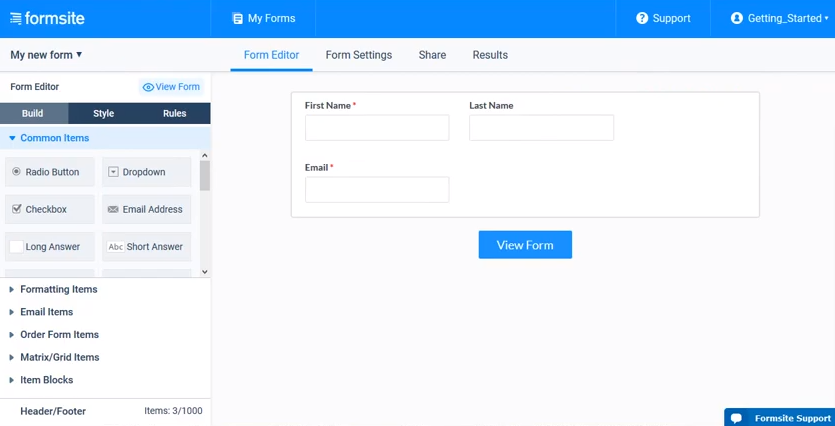Open Formsite Support chat widget
This screenshot has width=835, height=426.
click(780, 418)
